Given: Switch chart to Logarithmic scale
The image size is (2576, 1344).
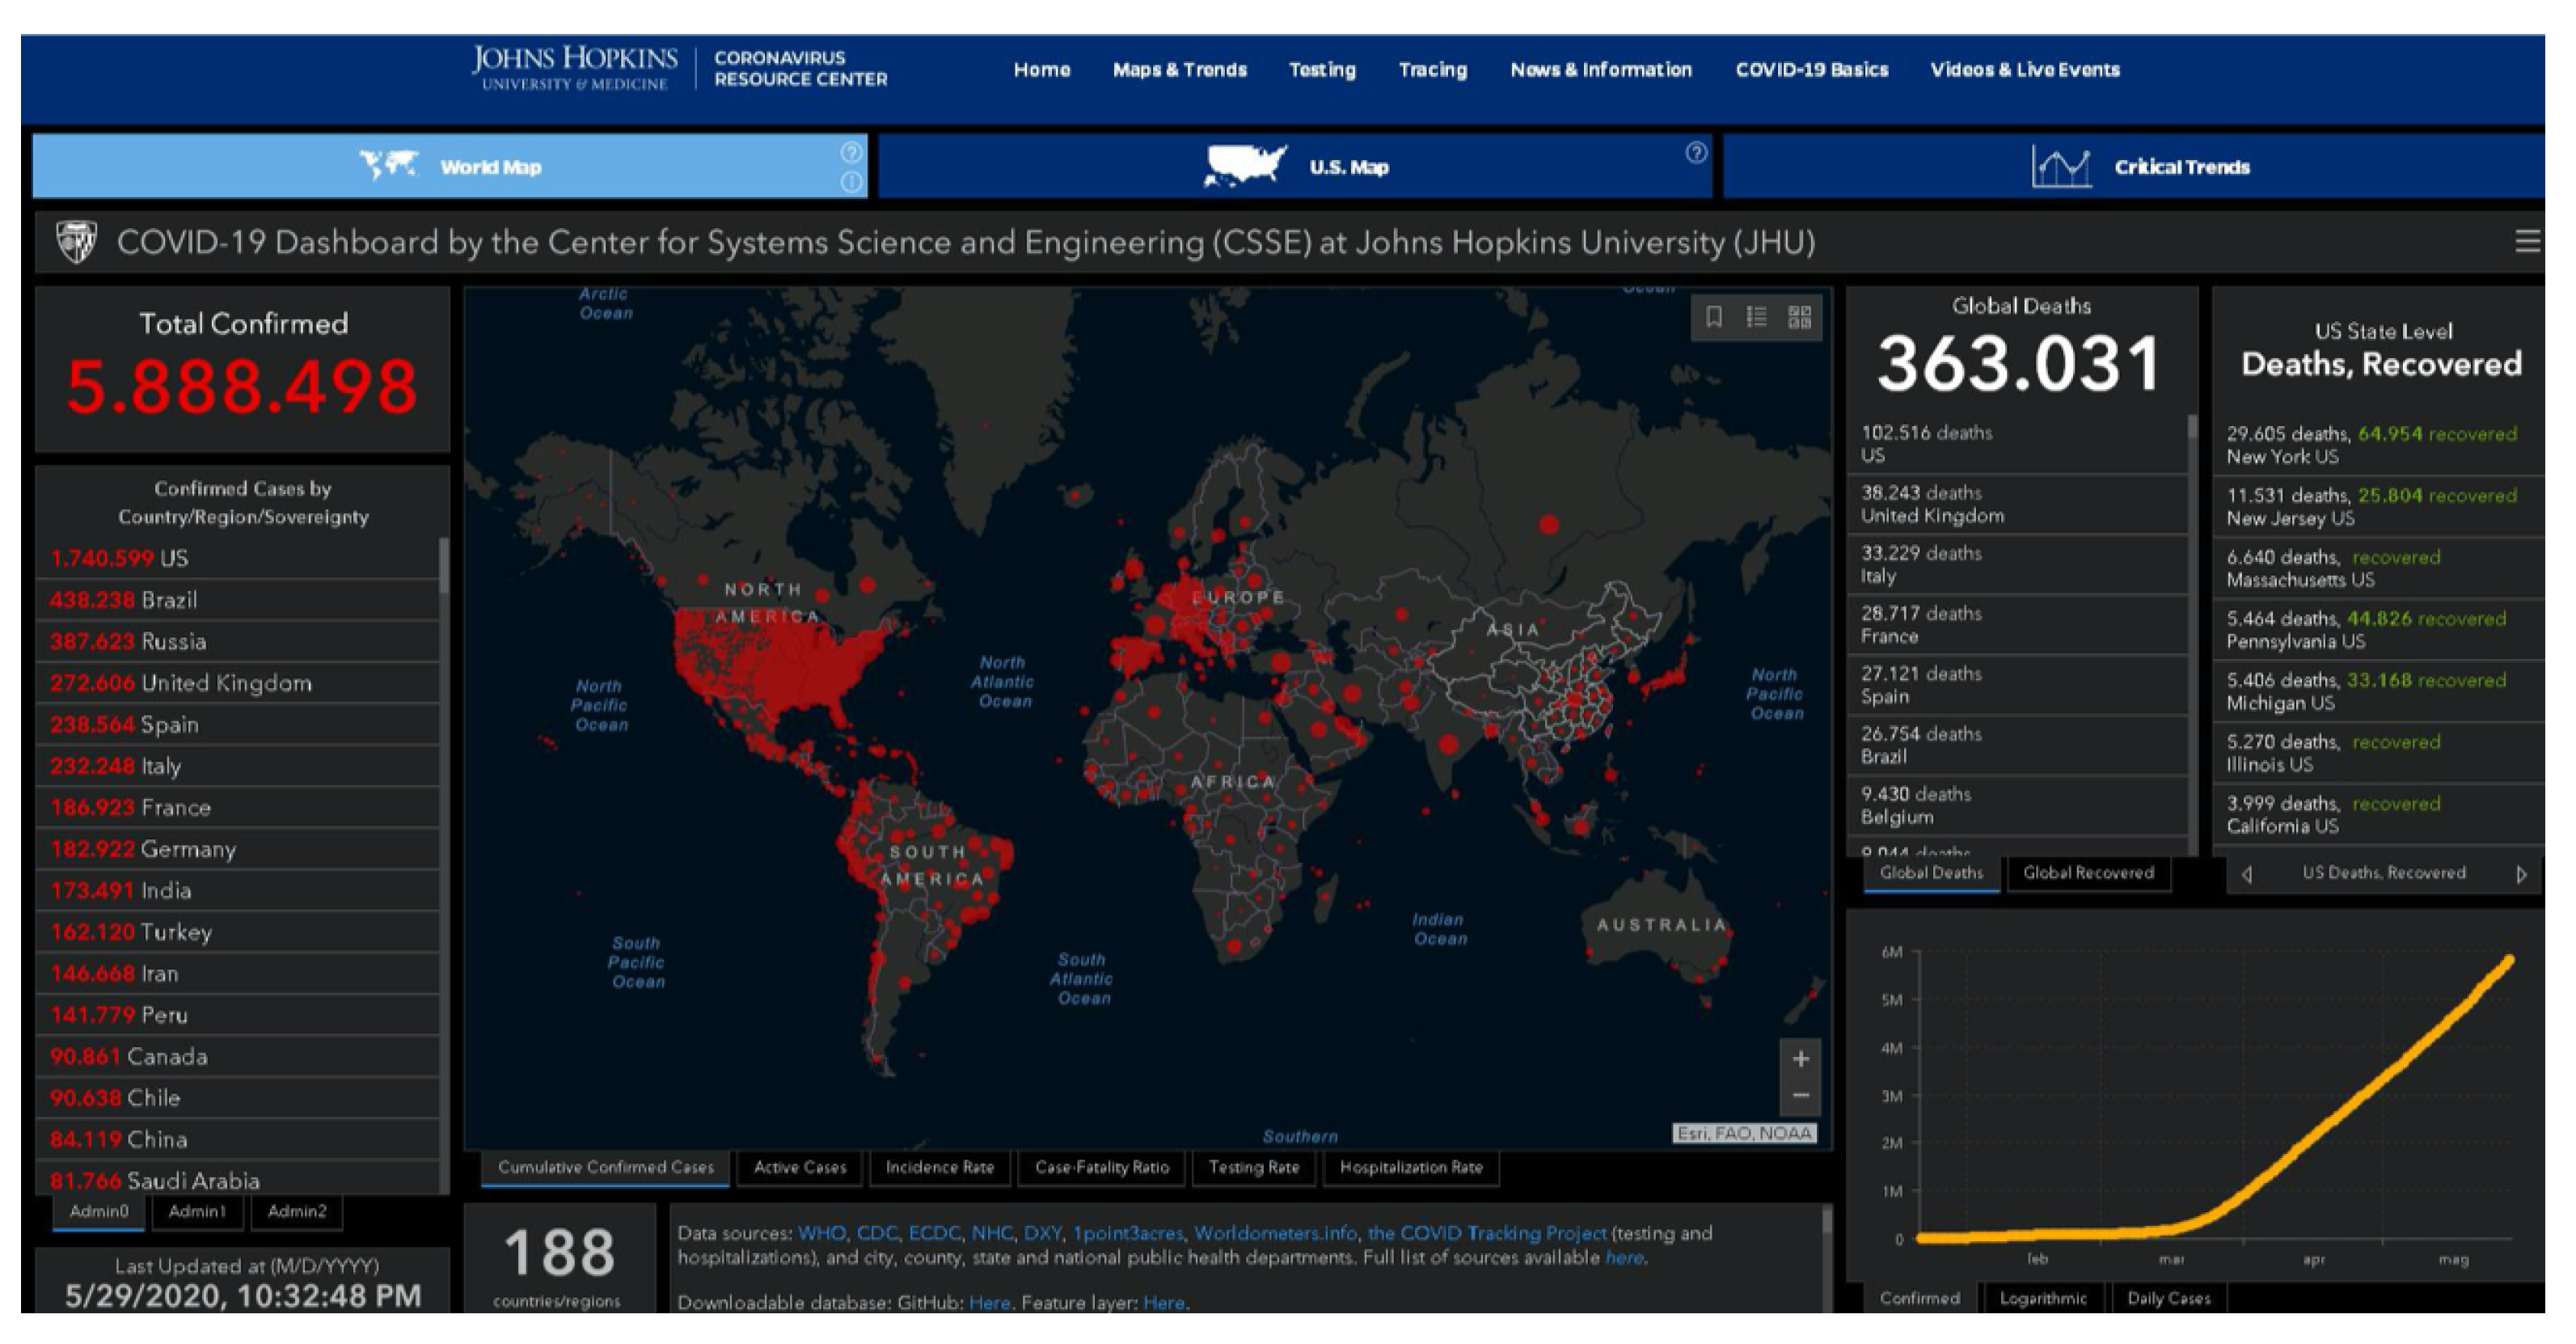Looking at the screenshot, I should pos(2042,1298).
